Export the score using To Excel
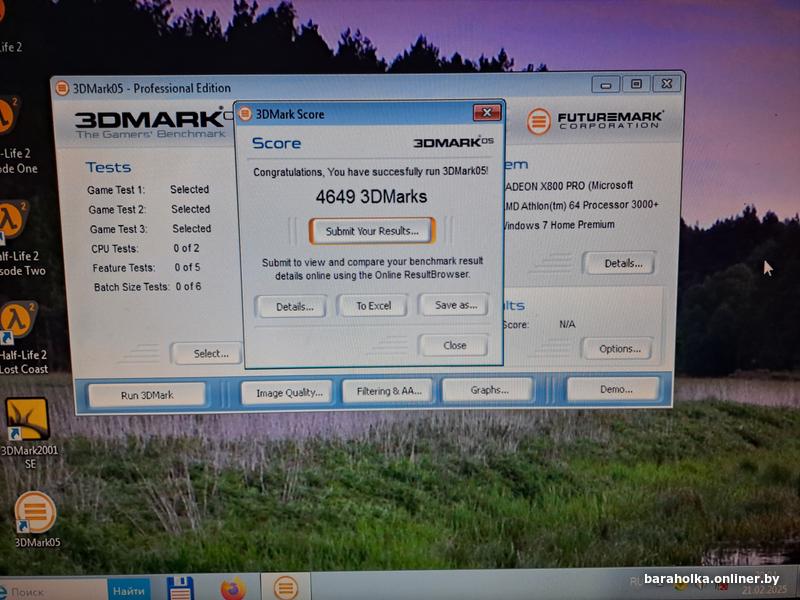800x600 pixels. (373, 306)
